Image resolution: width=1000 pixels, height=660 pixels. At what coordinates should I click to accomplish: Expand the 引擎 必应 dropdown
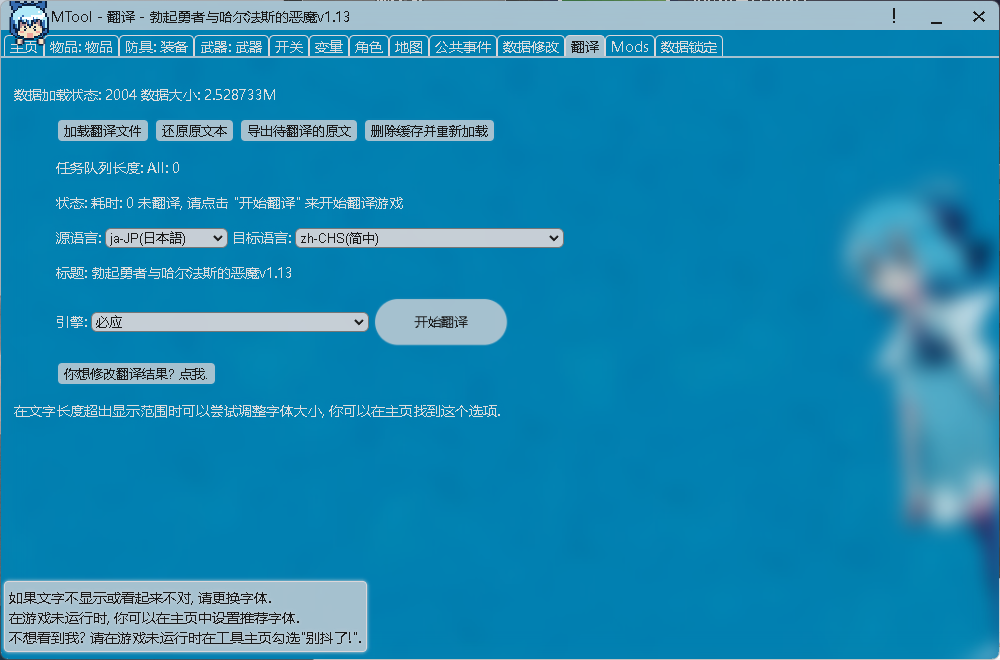tap(230, 322)
